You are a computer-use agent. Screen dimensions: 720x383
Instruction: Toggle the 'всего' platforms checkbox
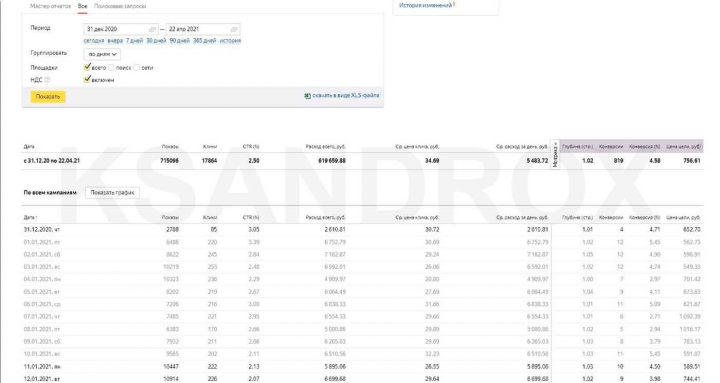87,67
